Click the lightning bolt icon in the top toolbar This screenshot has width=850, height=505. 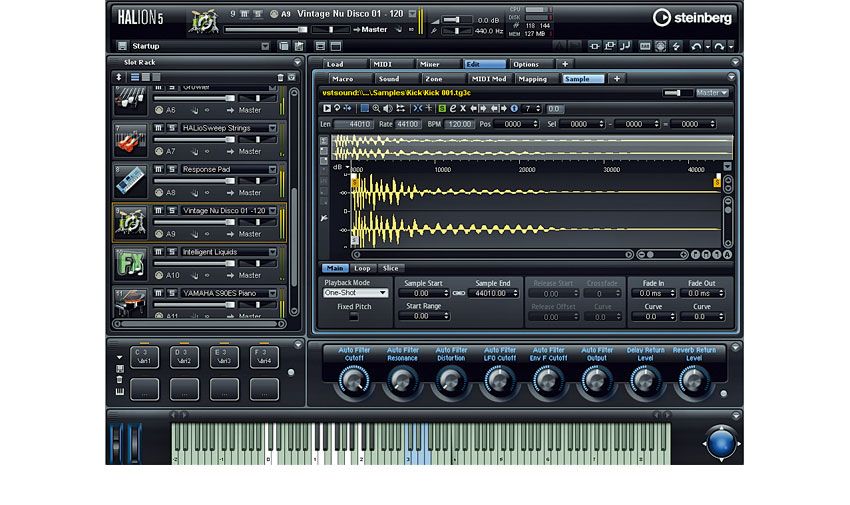[x=676, y=47]
